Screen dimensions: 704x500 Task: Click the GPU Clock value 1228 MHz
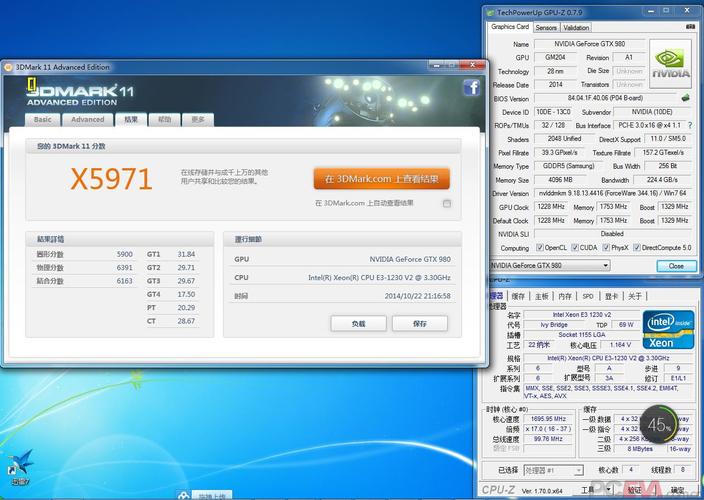click(551, 207)
